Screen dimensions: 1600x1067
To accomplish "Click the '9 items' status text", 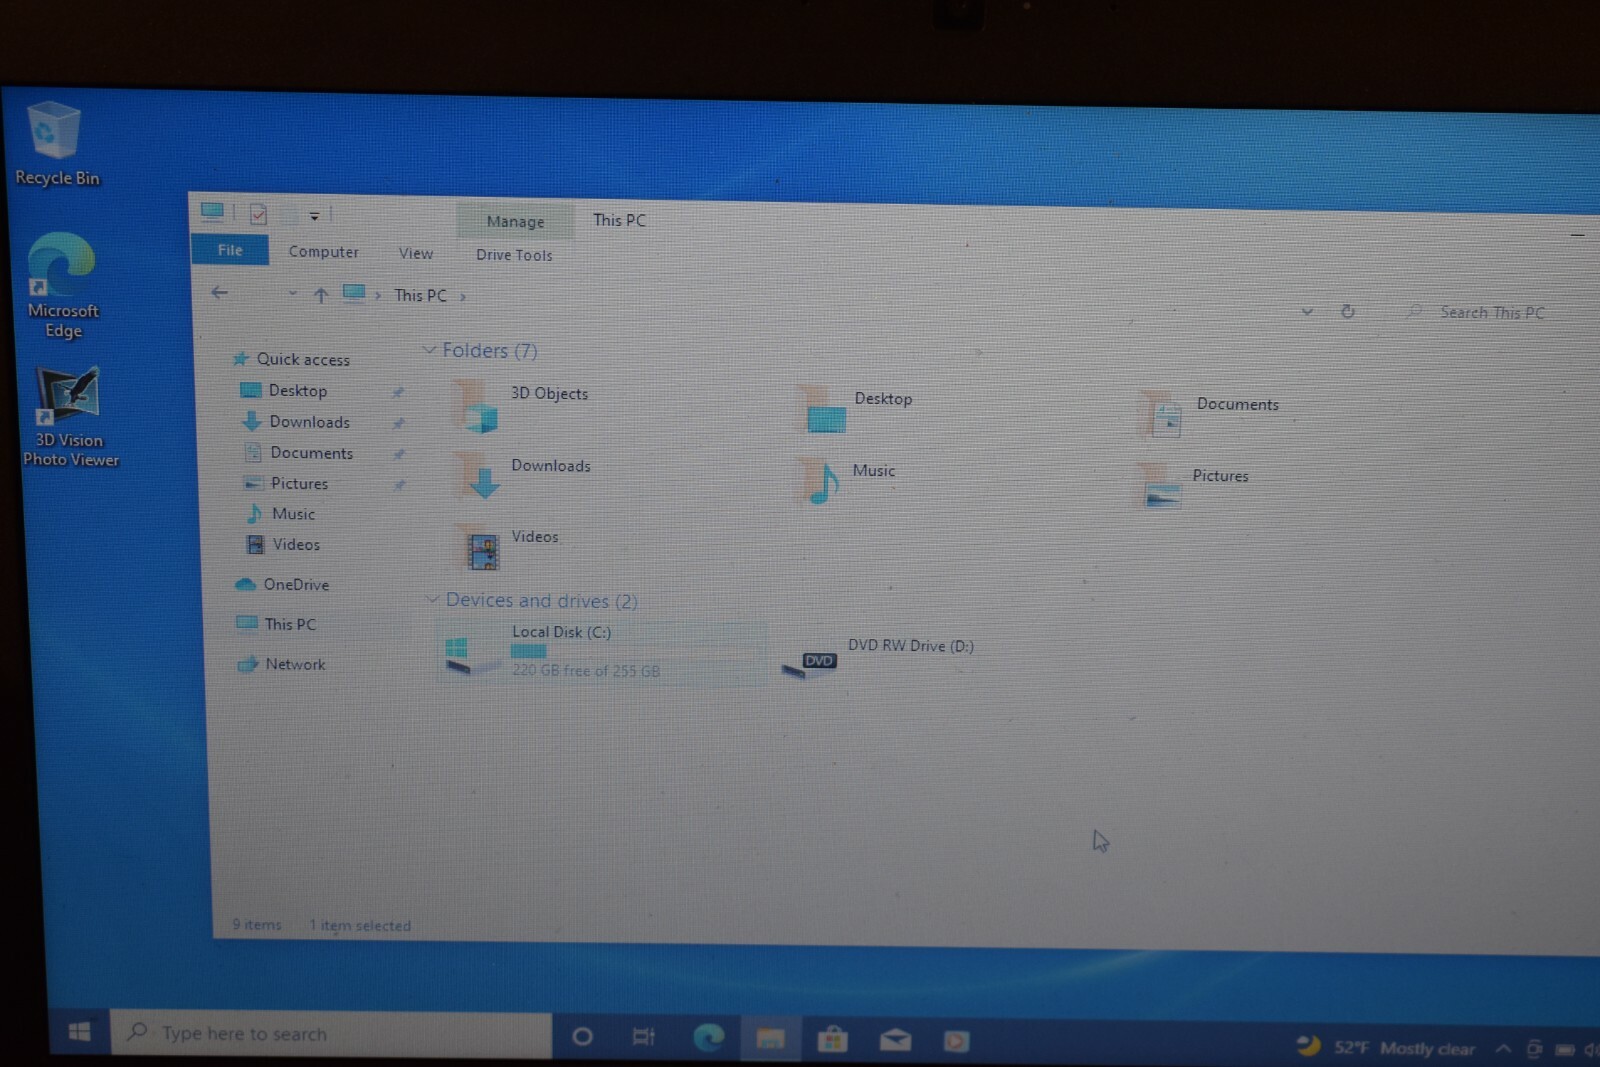I will [x=257, y=924].
